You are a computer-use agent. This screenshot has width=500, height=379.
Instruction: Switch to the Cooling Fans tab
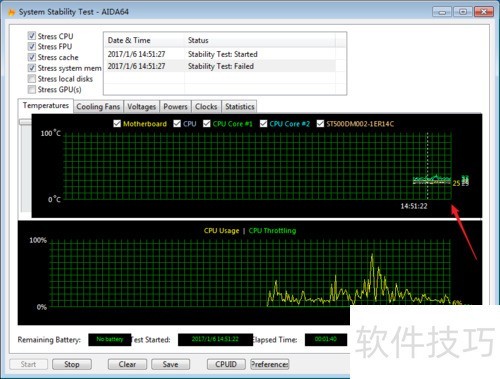point(98,107)
